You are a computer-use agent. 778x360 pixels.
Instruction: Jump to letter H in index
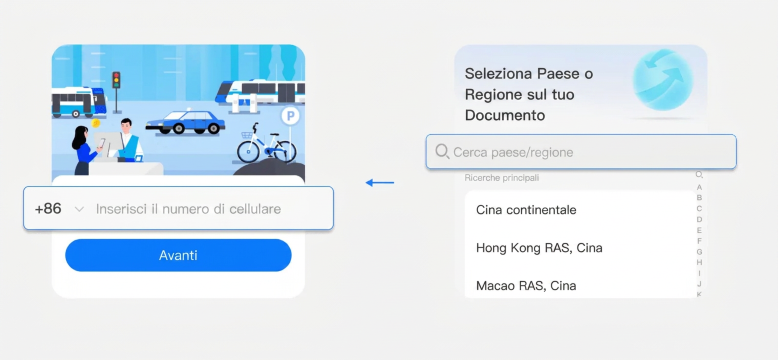click(699, 262)
